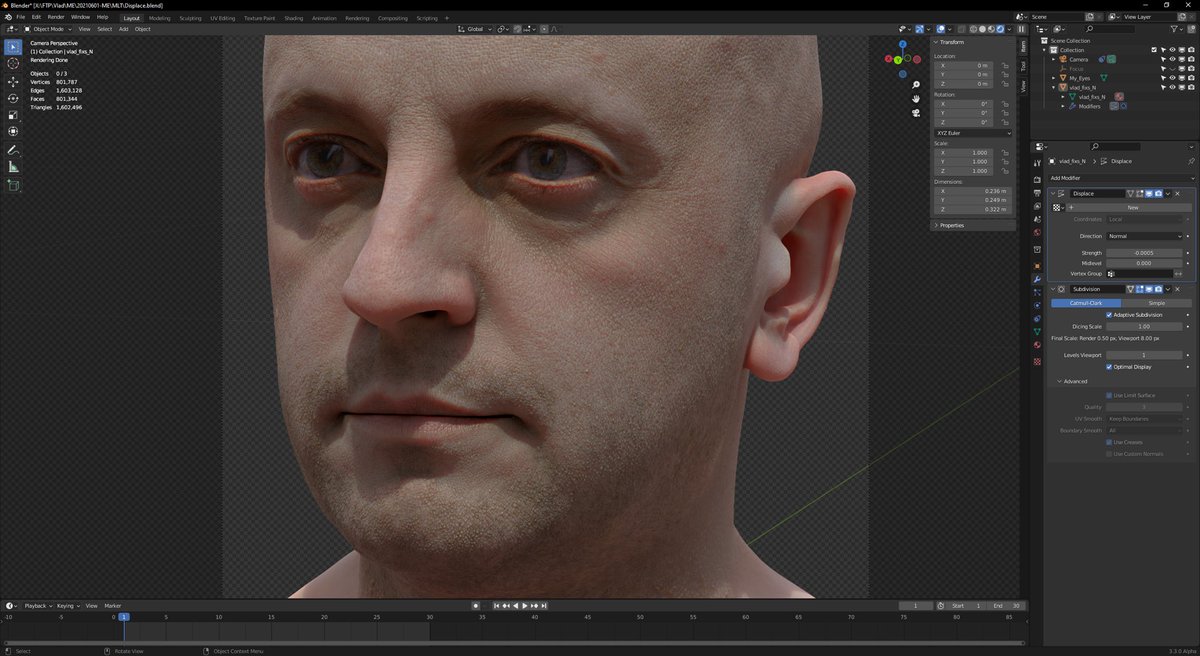The image size is (1200, 656).
Task: Switch to the Shading workspace tab
Action: tap(293, 18)
